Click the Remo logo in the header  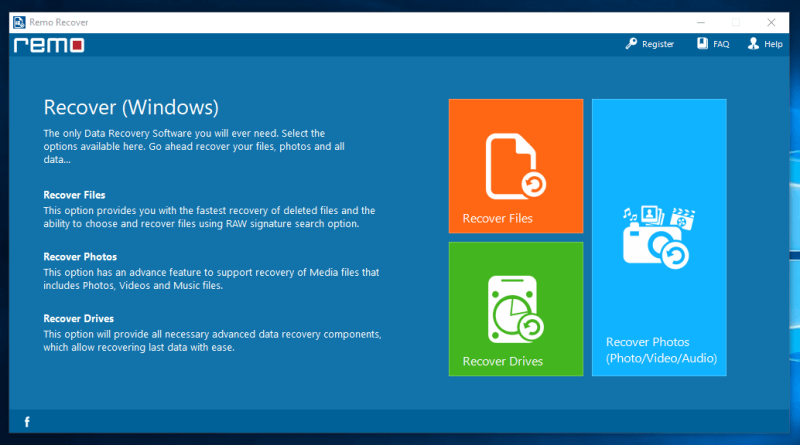point(48,45)
